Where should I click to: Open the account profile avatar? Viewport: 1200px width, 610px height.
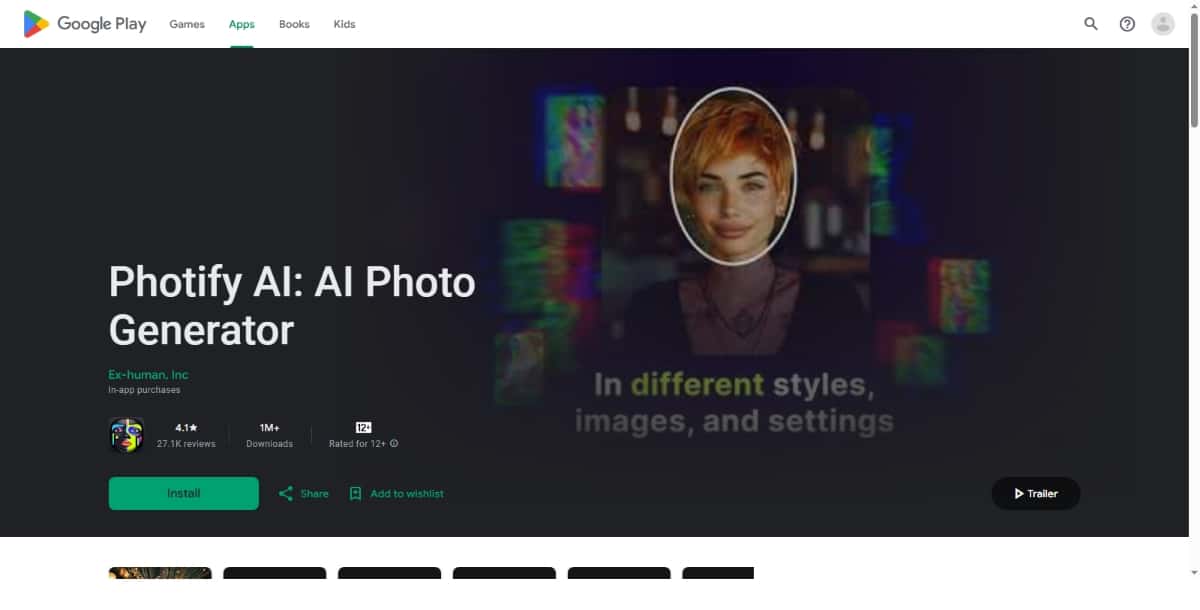tap(1163, 24)
